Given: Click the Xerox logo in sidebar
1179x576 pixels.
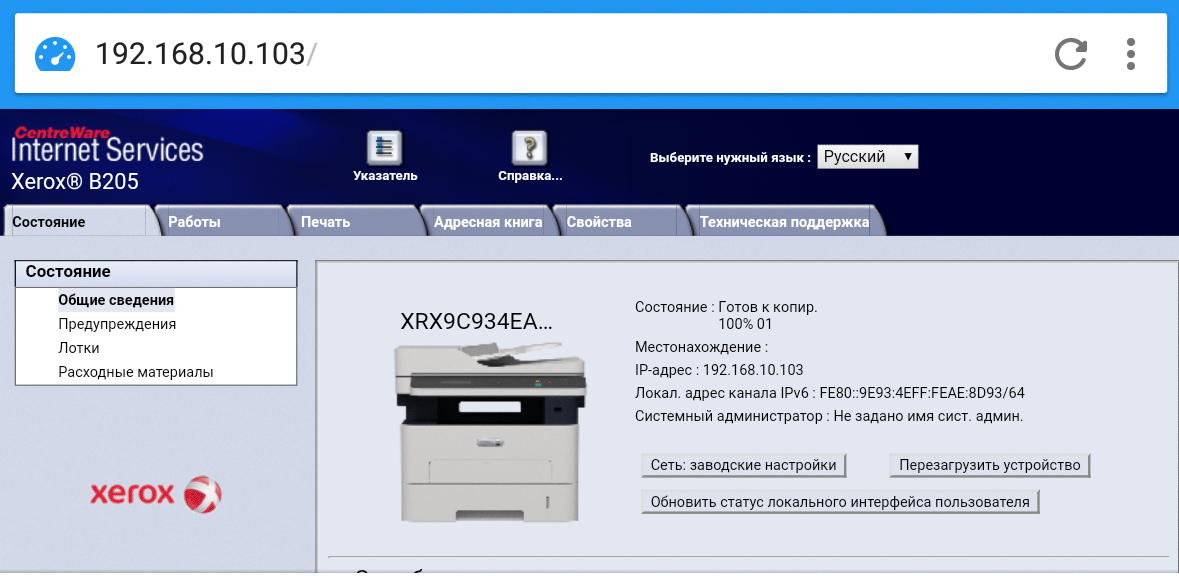Looking at the screenshot, I should (156, 494).
